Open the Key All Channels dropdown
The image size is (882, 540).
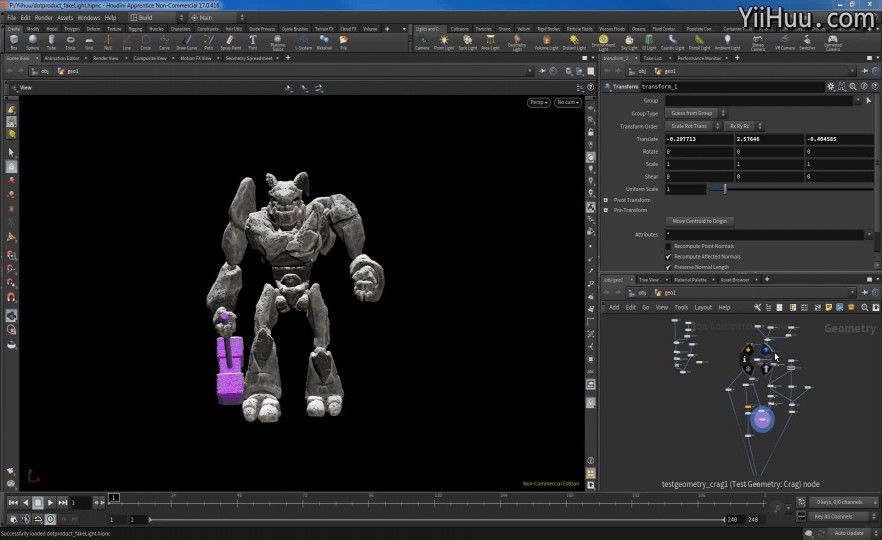tap(843, 516)
